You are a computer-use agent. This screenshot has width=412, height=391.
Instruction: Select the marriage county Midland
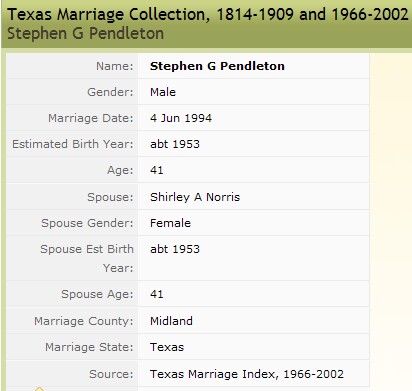(171, 321)
